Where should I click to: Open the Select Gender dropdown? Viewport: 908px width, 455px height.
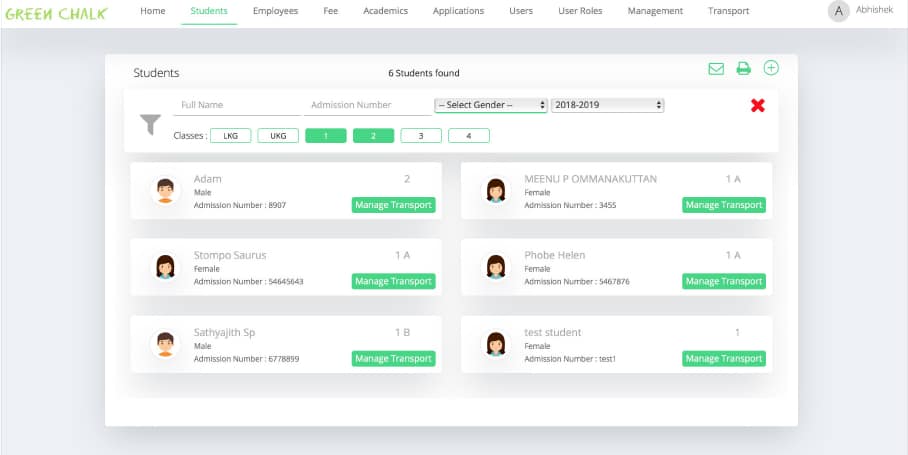click(490, 105)
